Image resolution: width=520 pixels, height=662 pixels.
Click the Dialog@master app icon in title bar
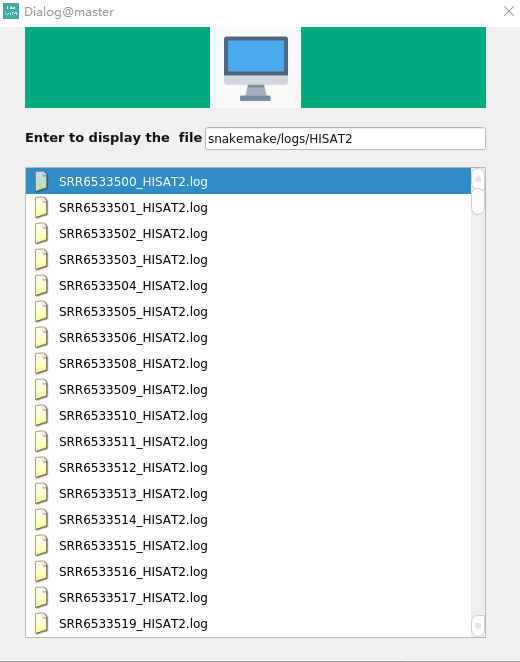pos(11,11)
